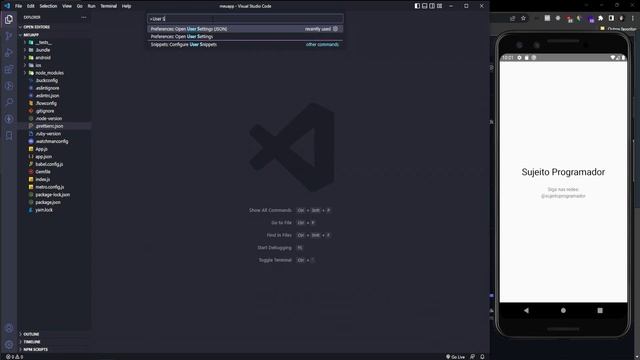640x360 pixels.
Task: Open the Go menu
Action: (80, 6)
